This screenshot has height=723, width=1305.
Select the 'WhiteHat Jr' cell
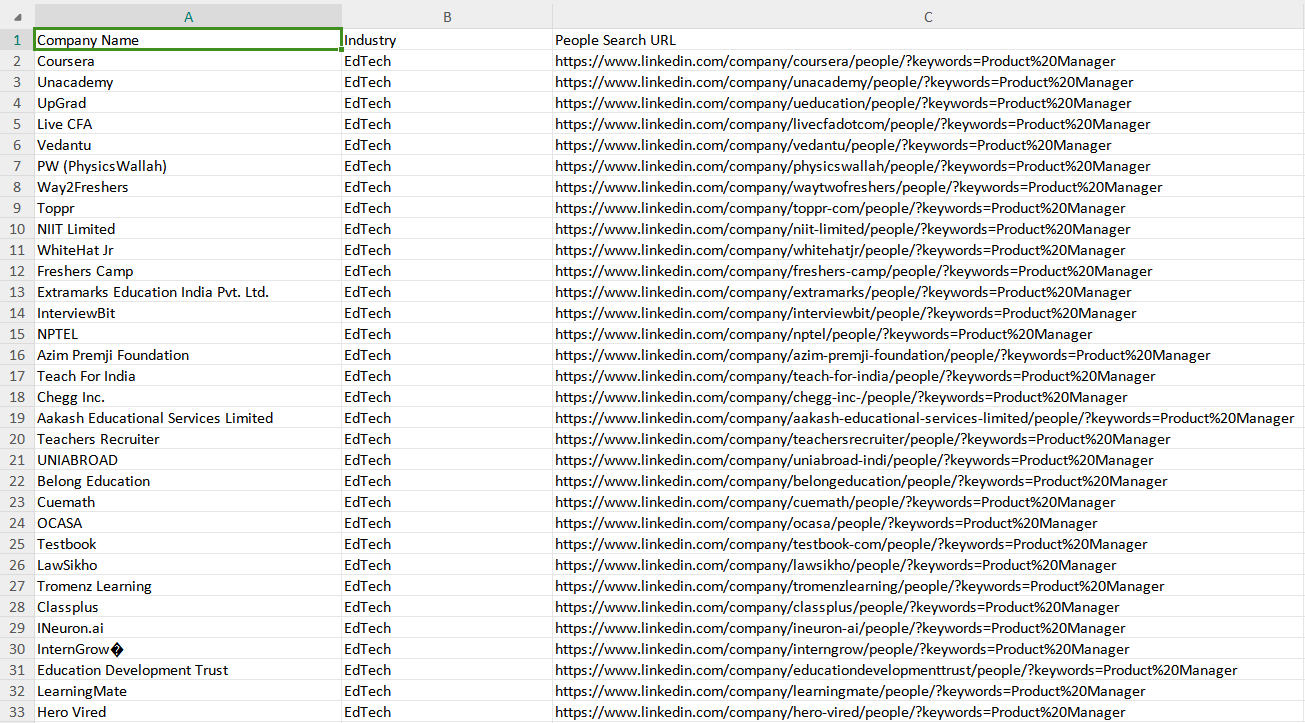[x=188, y=250]
